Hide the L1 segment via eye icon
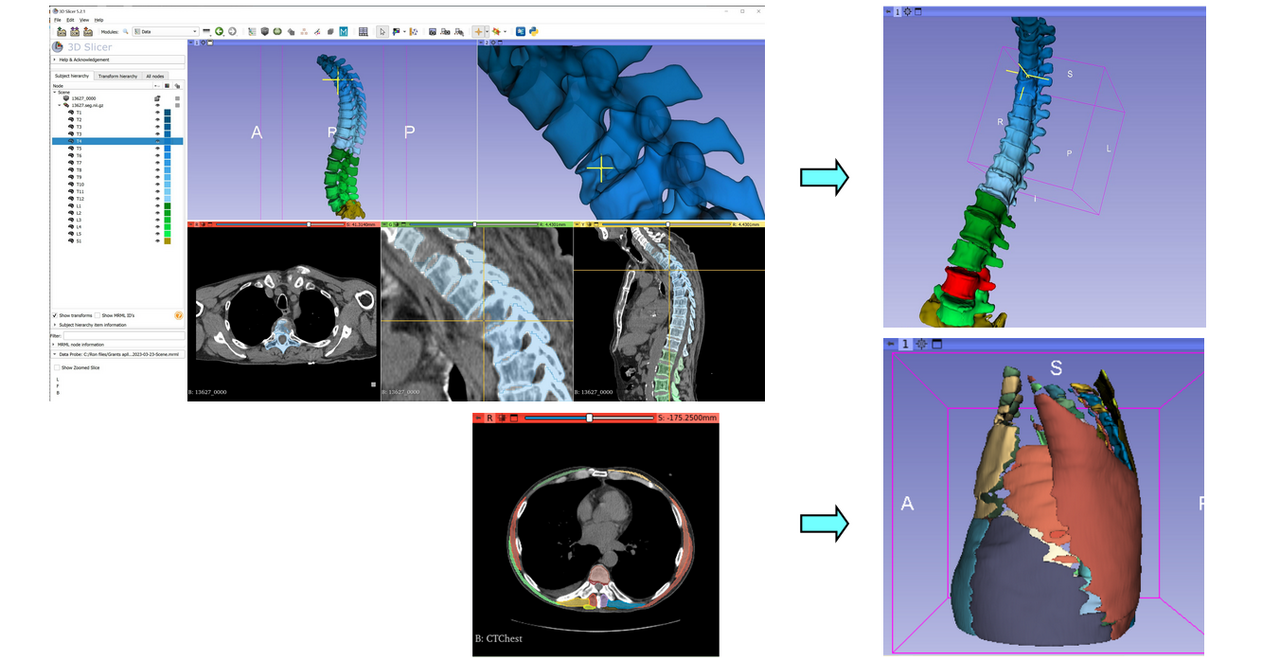The width and height of the screenshot is (1280, 658). pyautogui.click(x=157, y=206)
